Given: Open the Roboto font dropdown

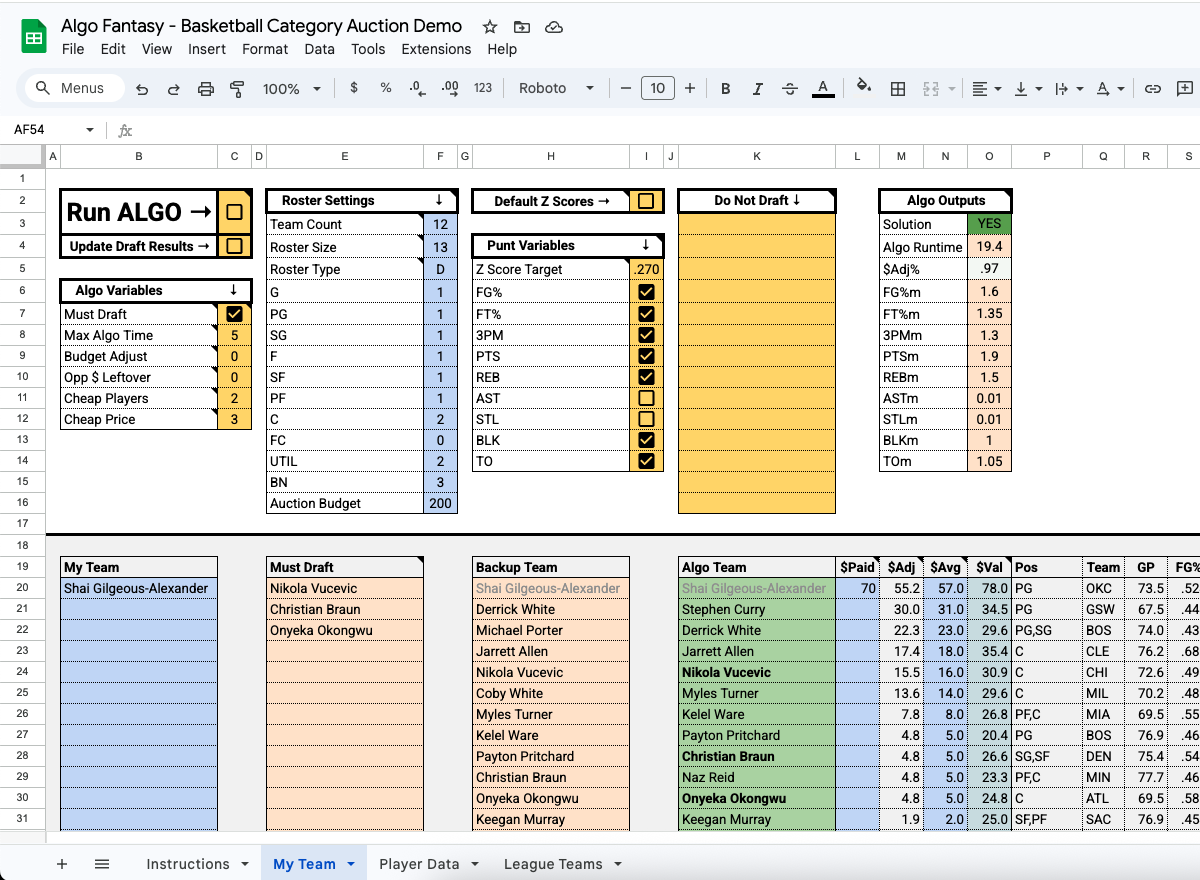Looking at the screenshot, I should click(x=556, y=89).
